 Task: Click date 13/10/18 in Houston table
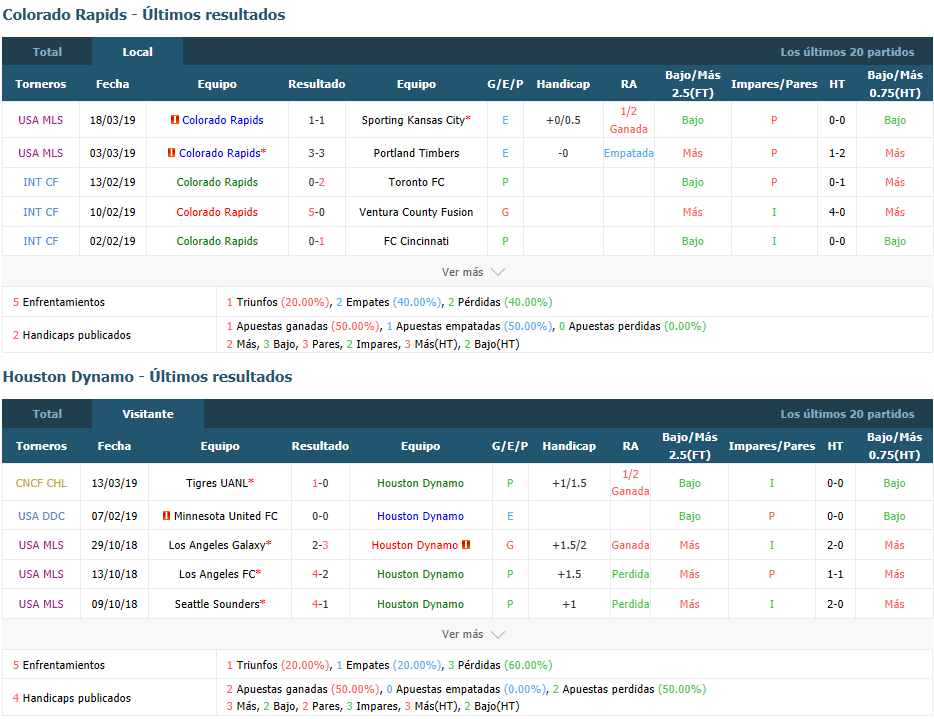(114, 574)
